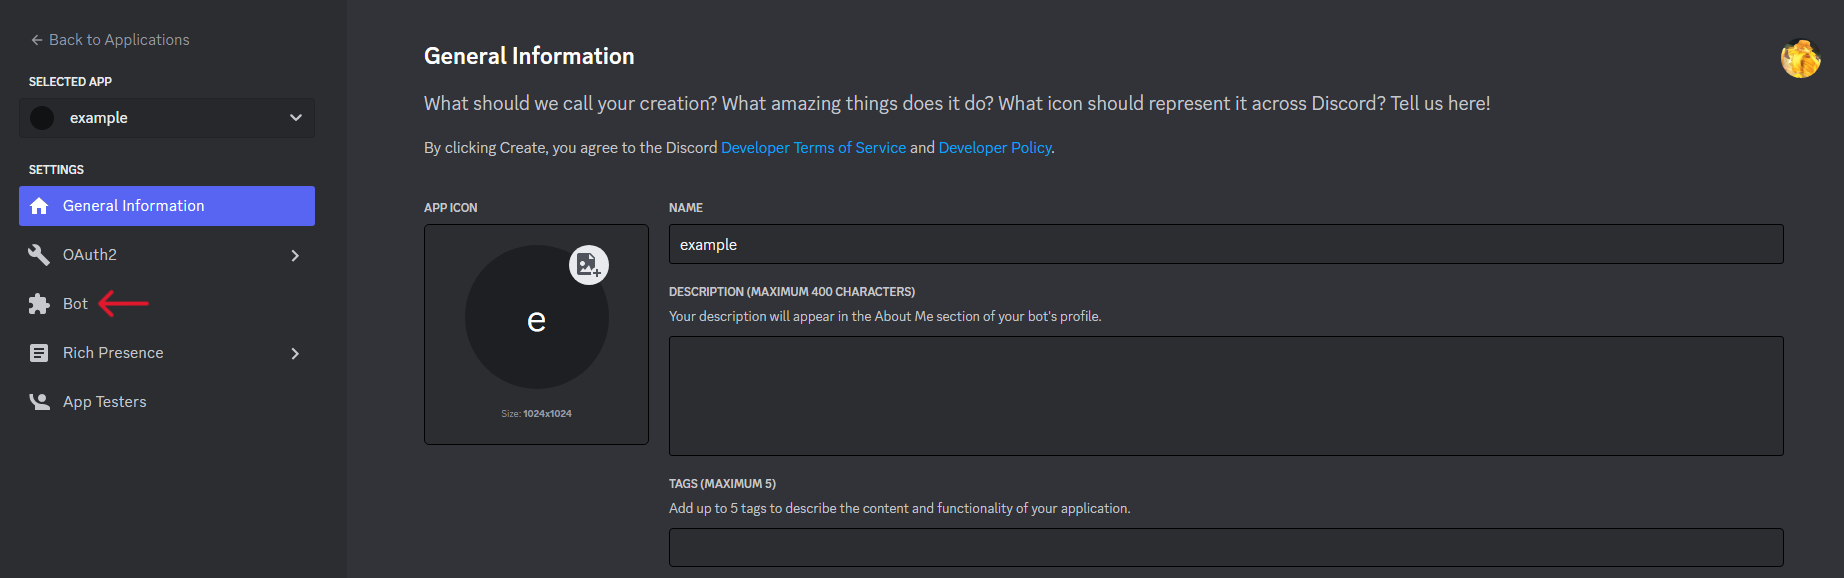
Task: Click the circular 'e' app icon placeholder
Action: [x=536, y=316]
